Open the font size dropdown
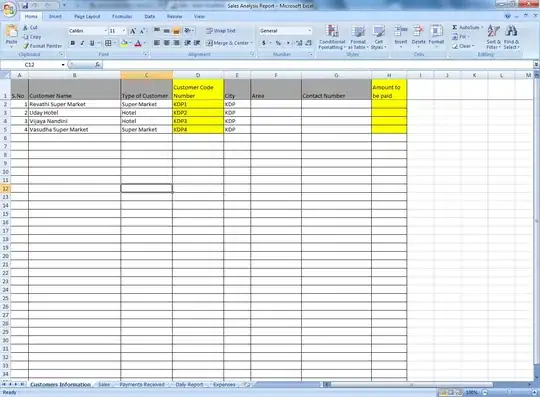The image size is (540, 397). click(x=124, y=31)
